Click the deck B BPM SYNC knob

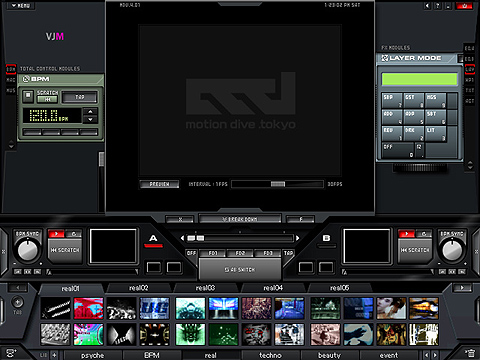452,250
